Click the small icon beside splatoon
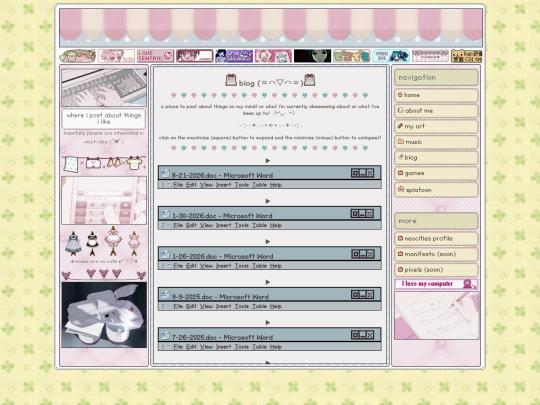 tap(401, 189)
